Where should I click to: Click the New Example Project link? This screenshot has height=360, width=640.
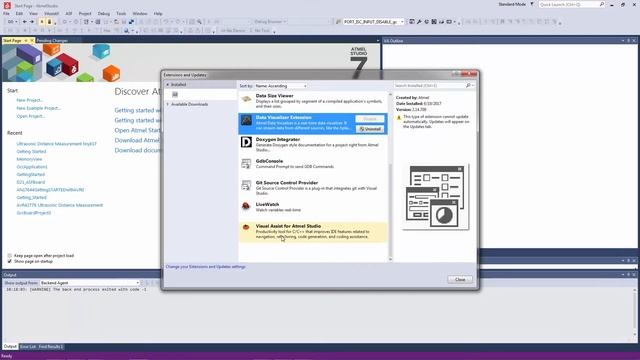pos(38,108)
